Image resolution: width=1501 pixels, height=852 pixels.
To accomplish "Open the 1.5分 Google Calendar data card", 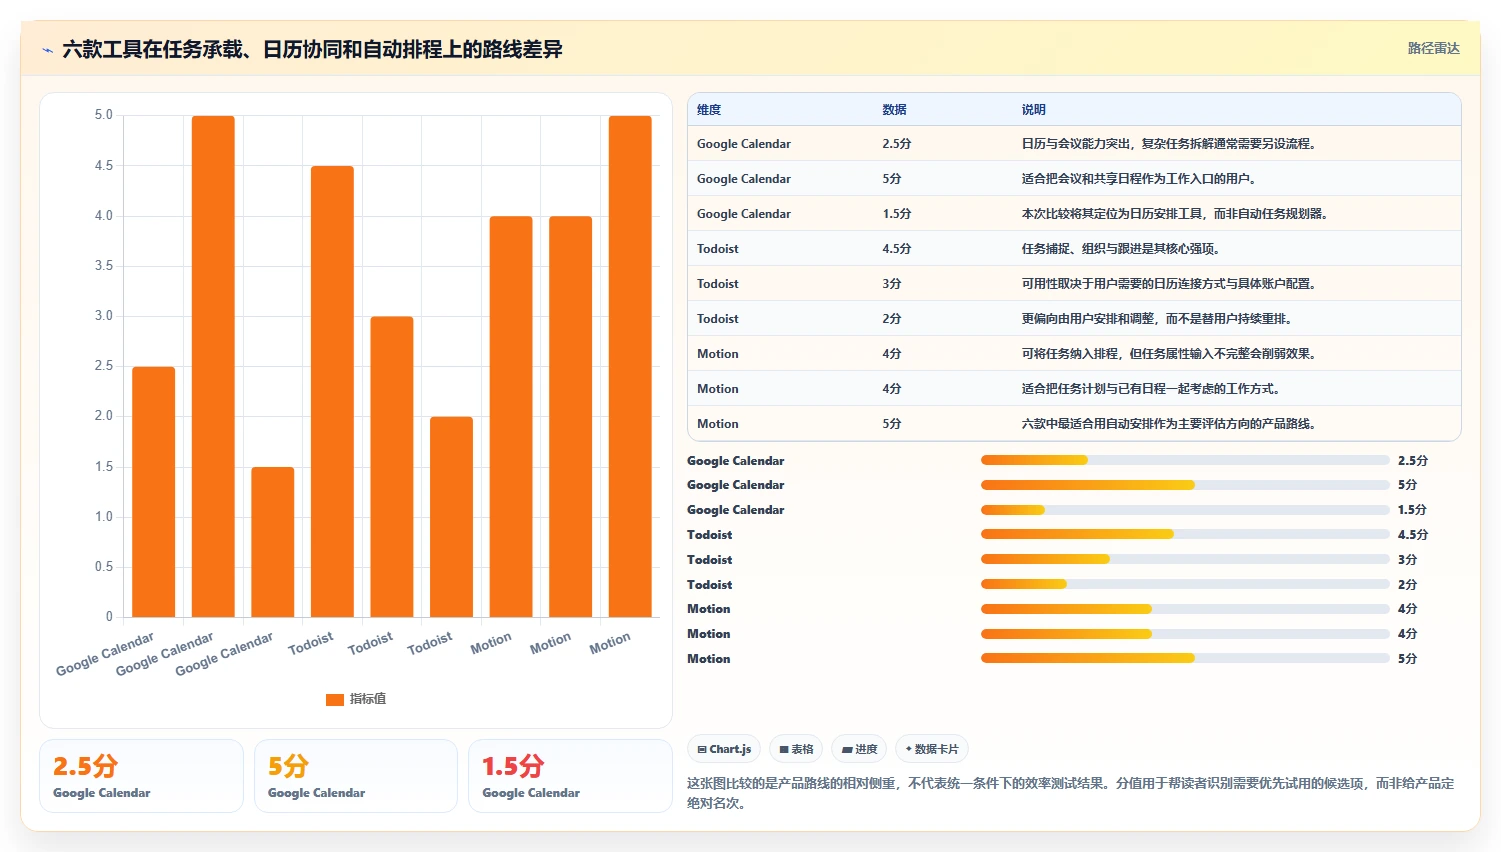I will point(570,776).
